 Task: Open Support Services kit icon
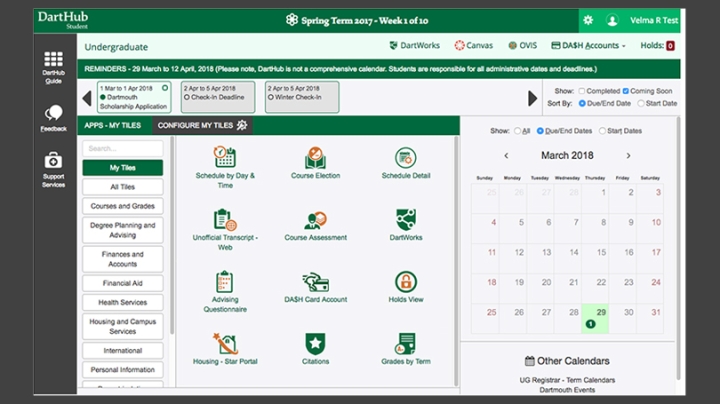pos(53,161)
